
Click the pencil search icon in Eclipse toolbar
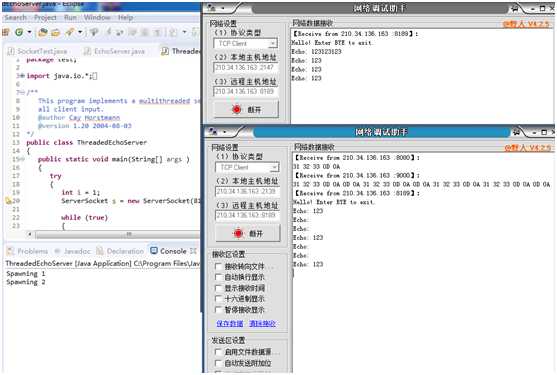point(70,33)
